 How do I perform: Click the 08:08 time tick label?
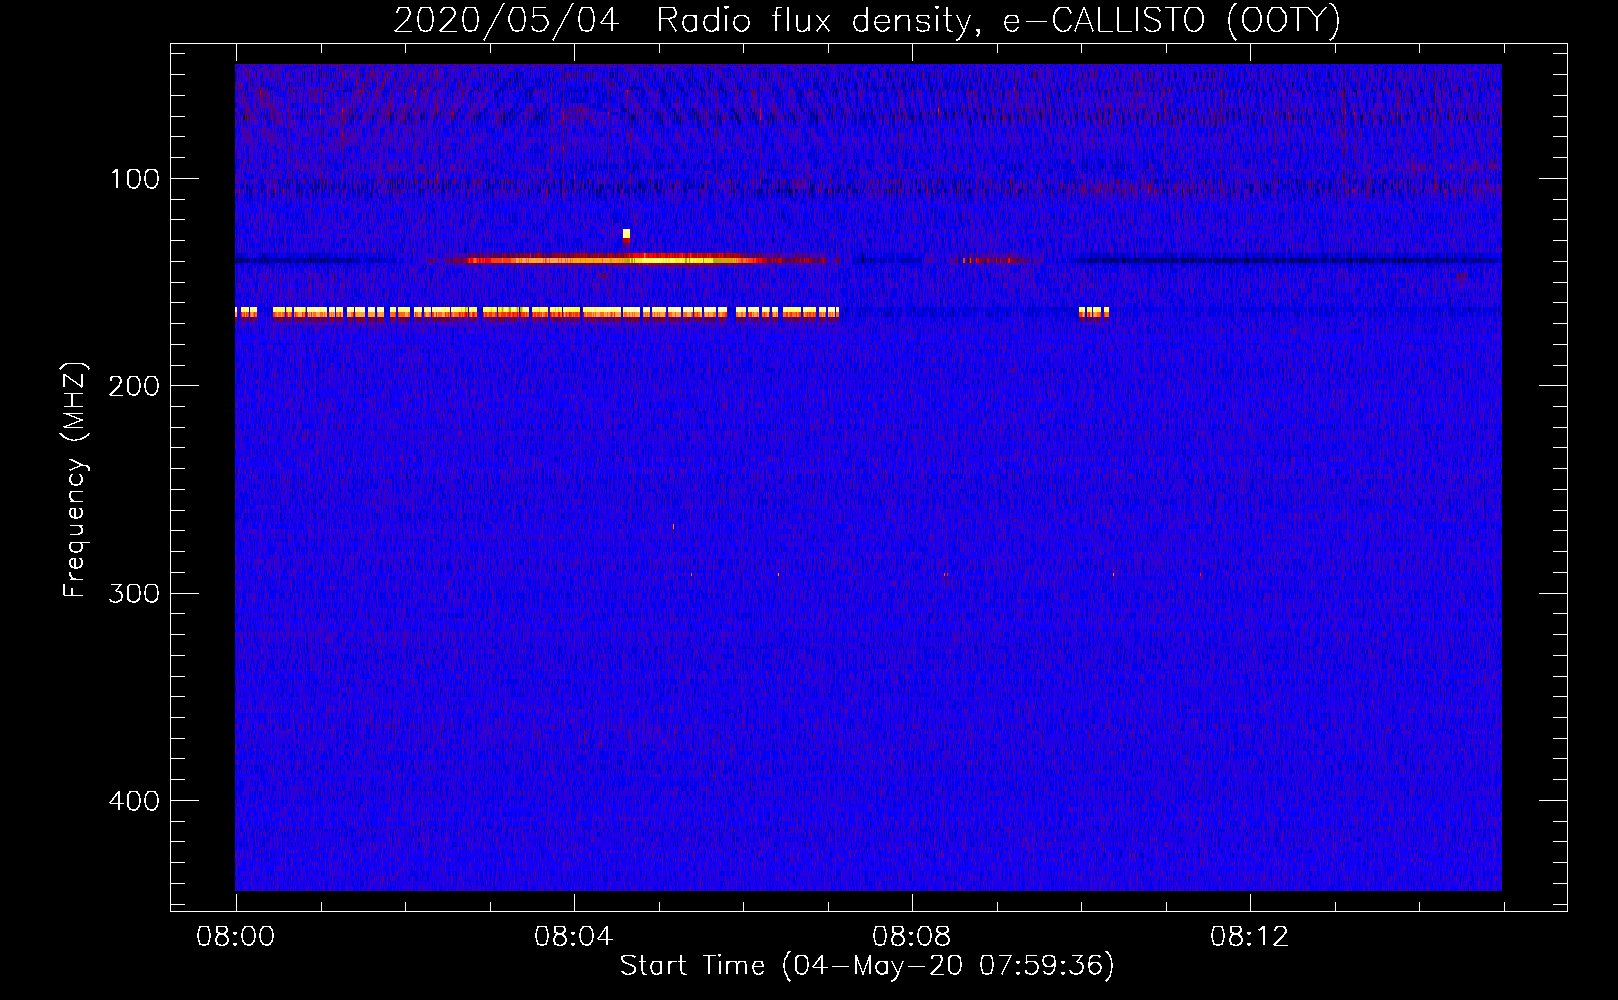(911, 937)
